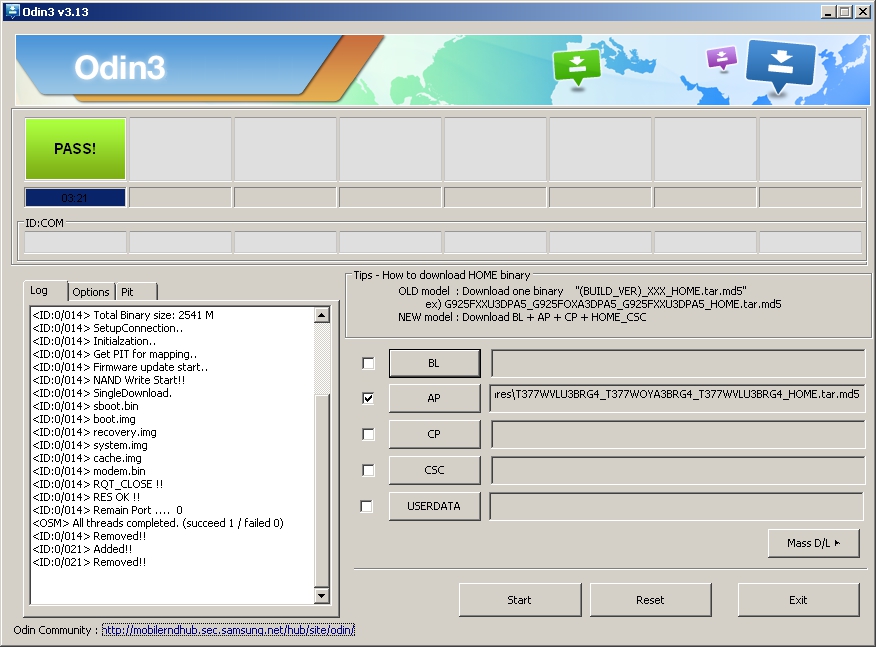Click the Reset button

tap(650, 600)
